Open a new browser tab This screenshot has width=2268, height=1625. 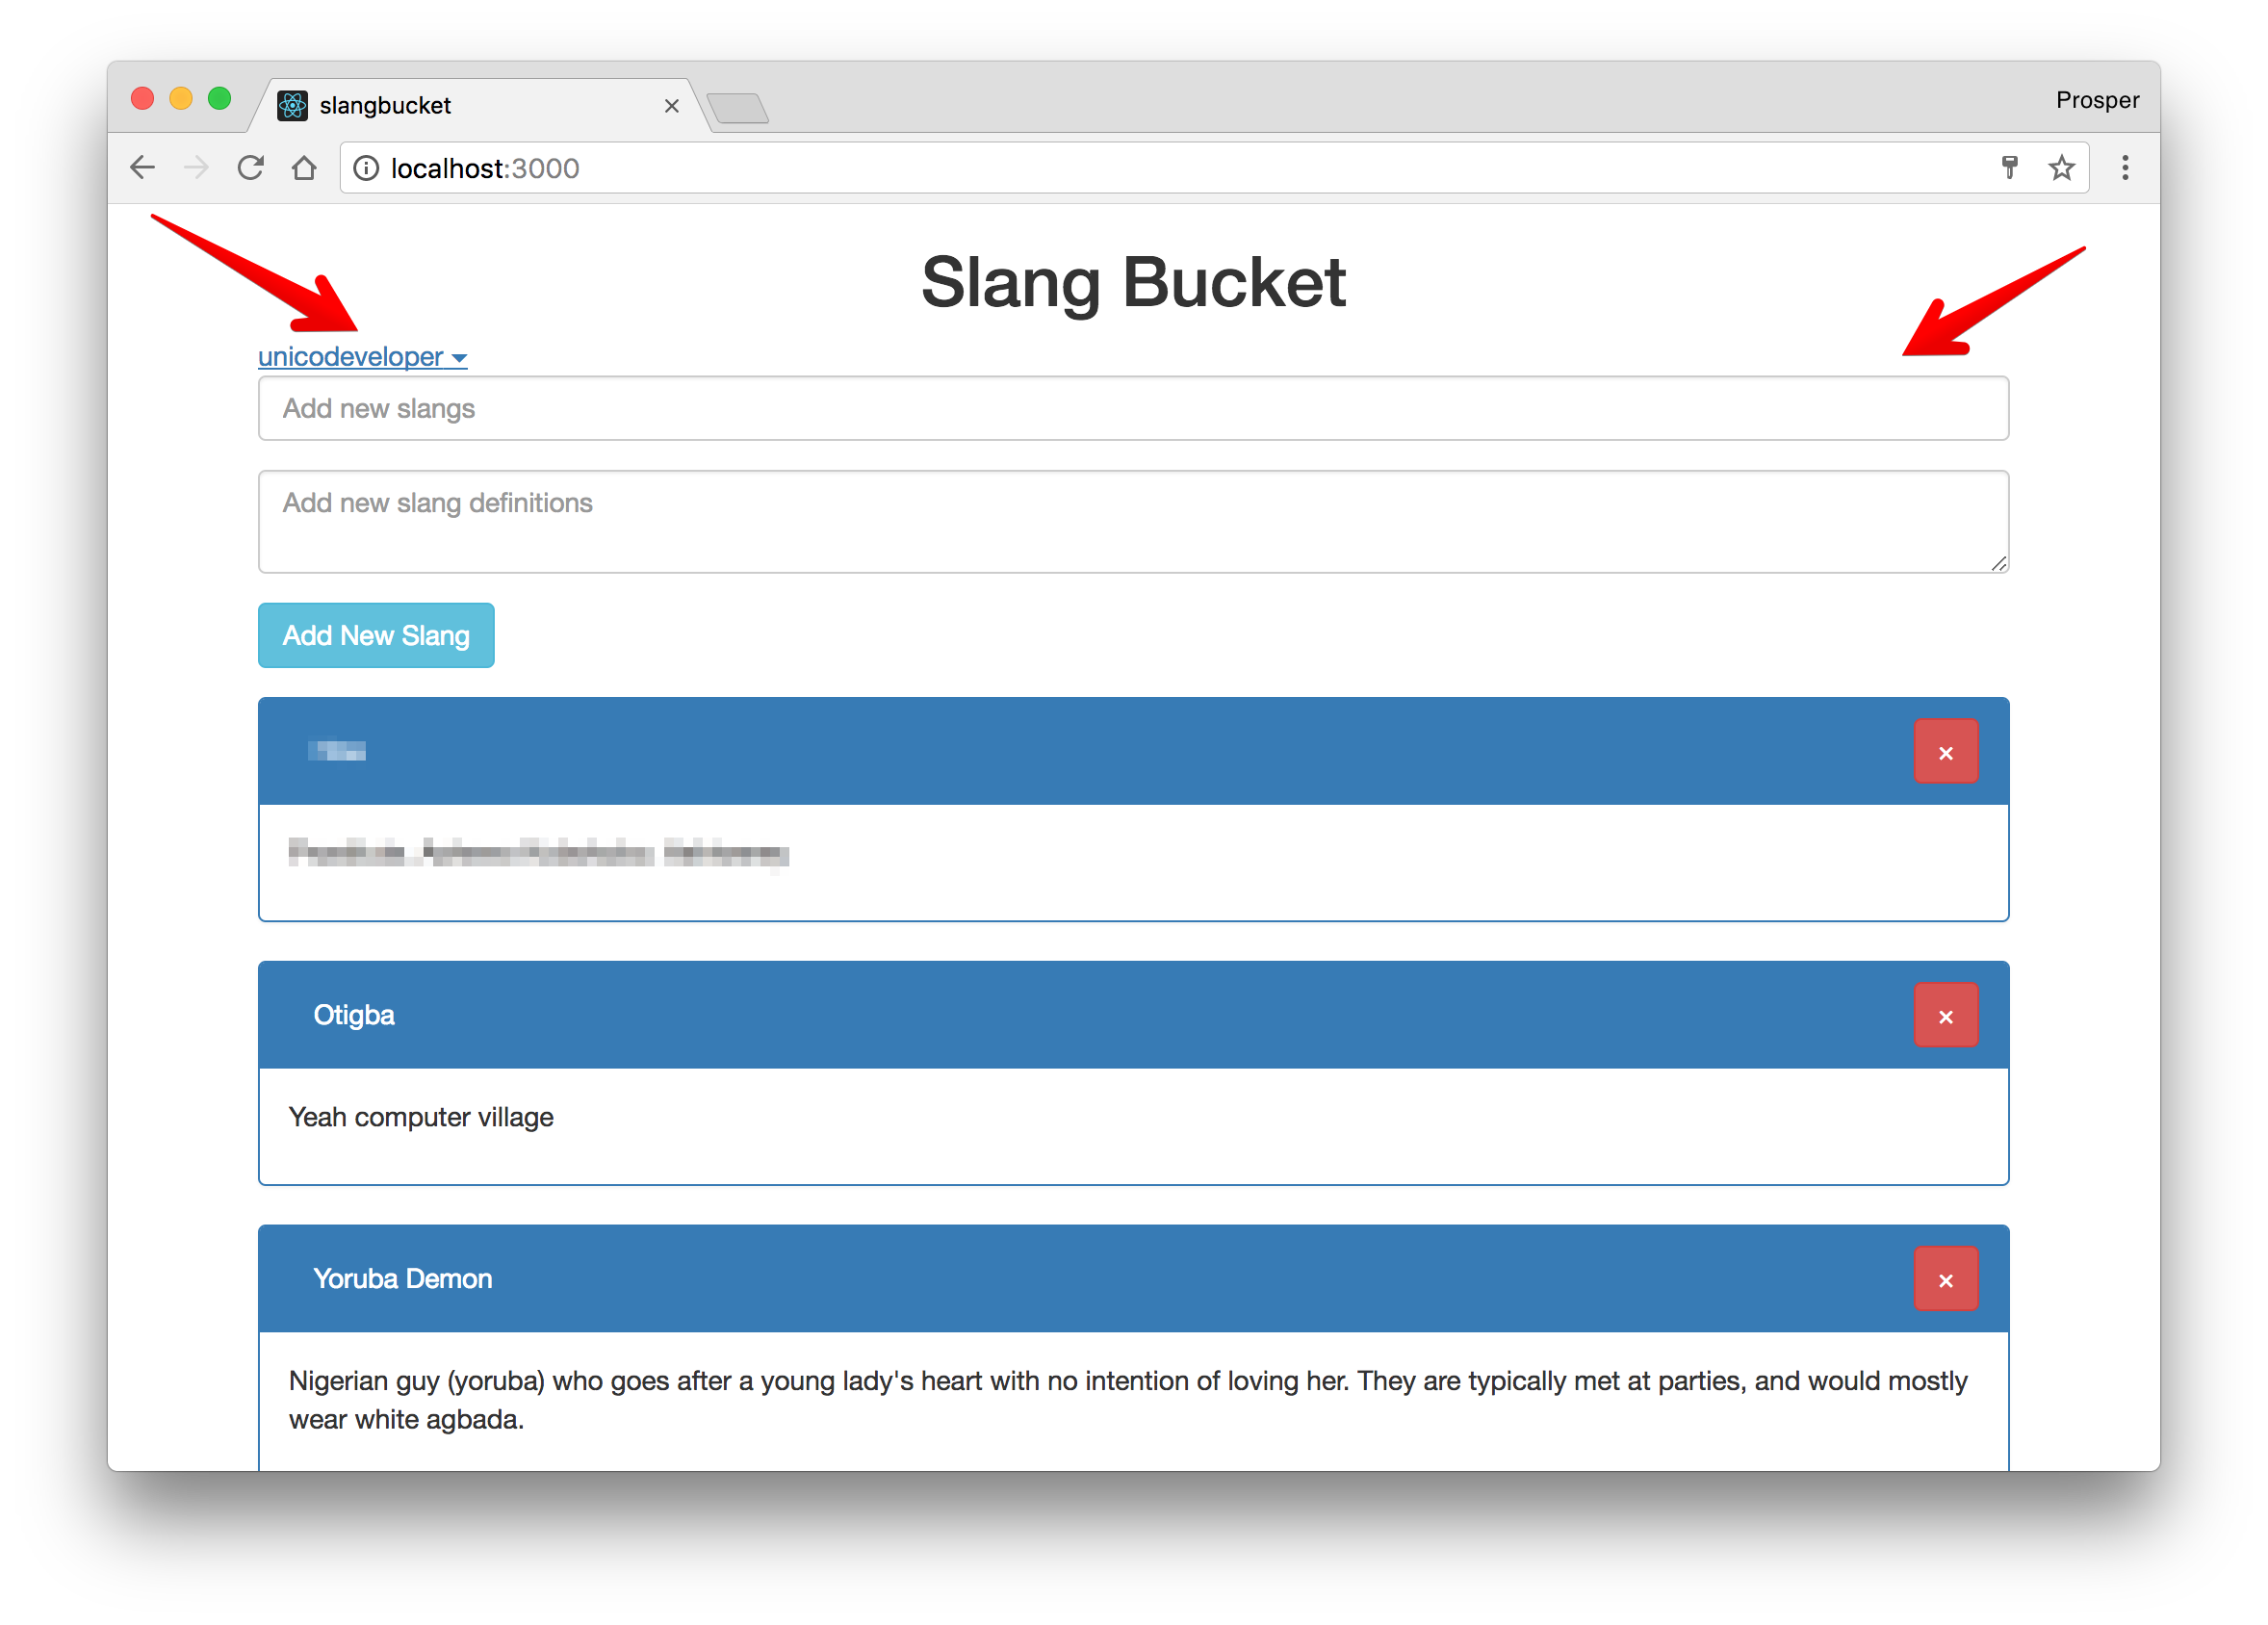click(738, 108)
